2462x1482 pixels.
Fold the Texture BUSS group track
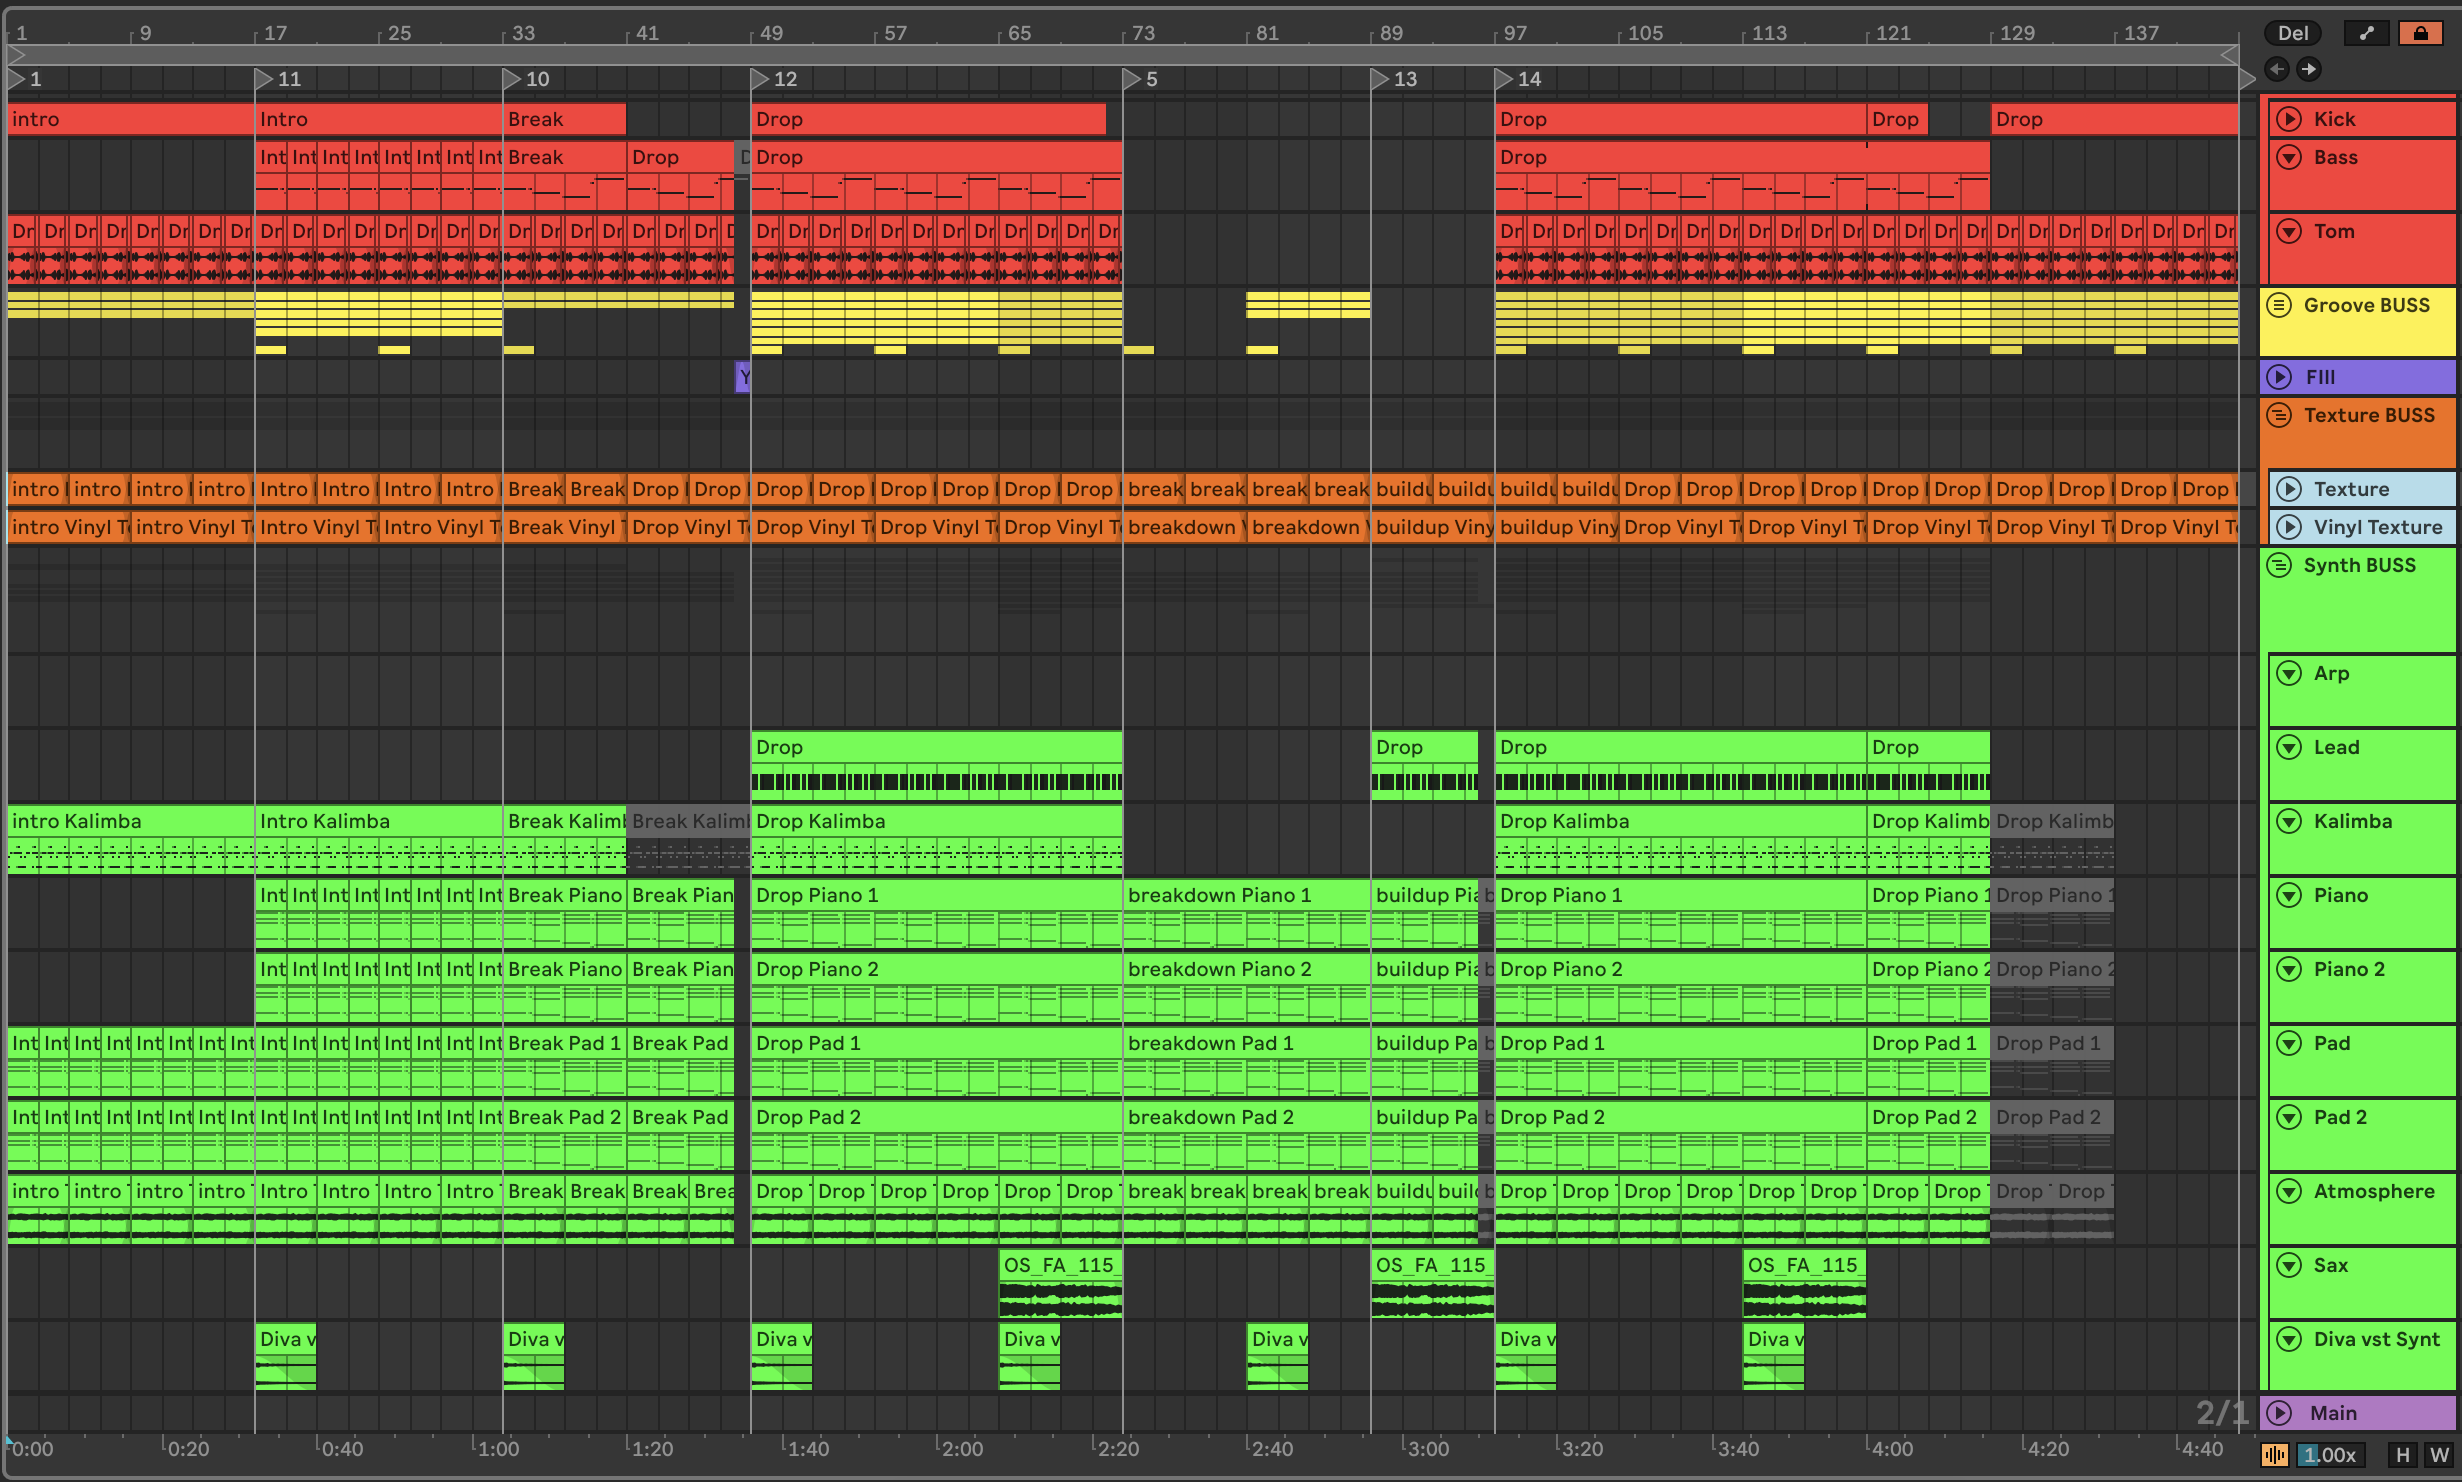click(2279, 415)
